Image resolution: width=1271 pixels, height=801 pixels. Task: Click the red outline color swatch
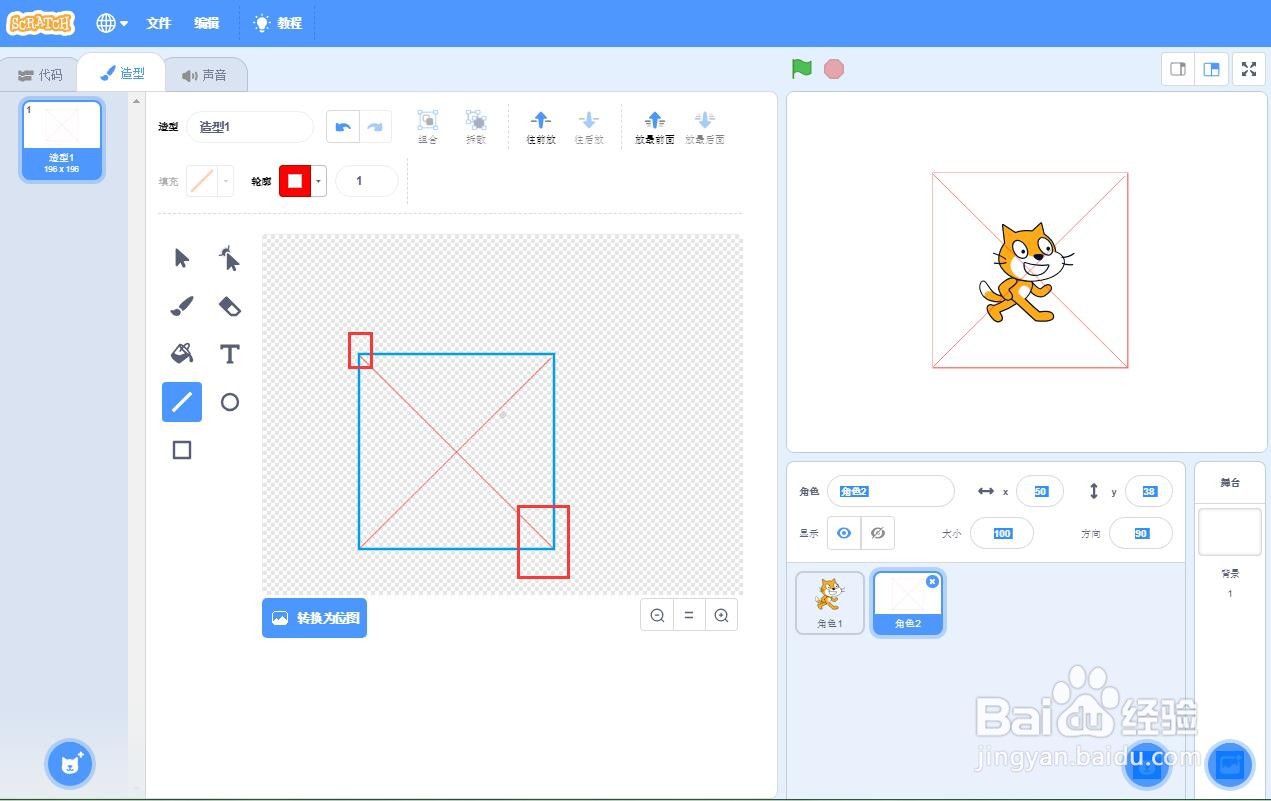pyautogui.click(x=295, y=181)
